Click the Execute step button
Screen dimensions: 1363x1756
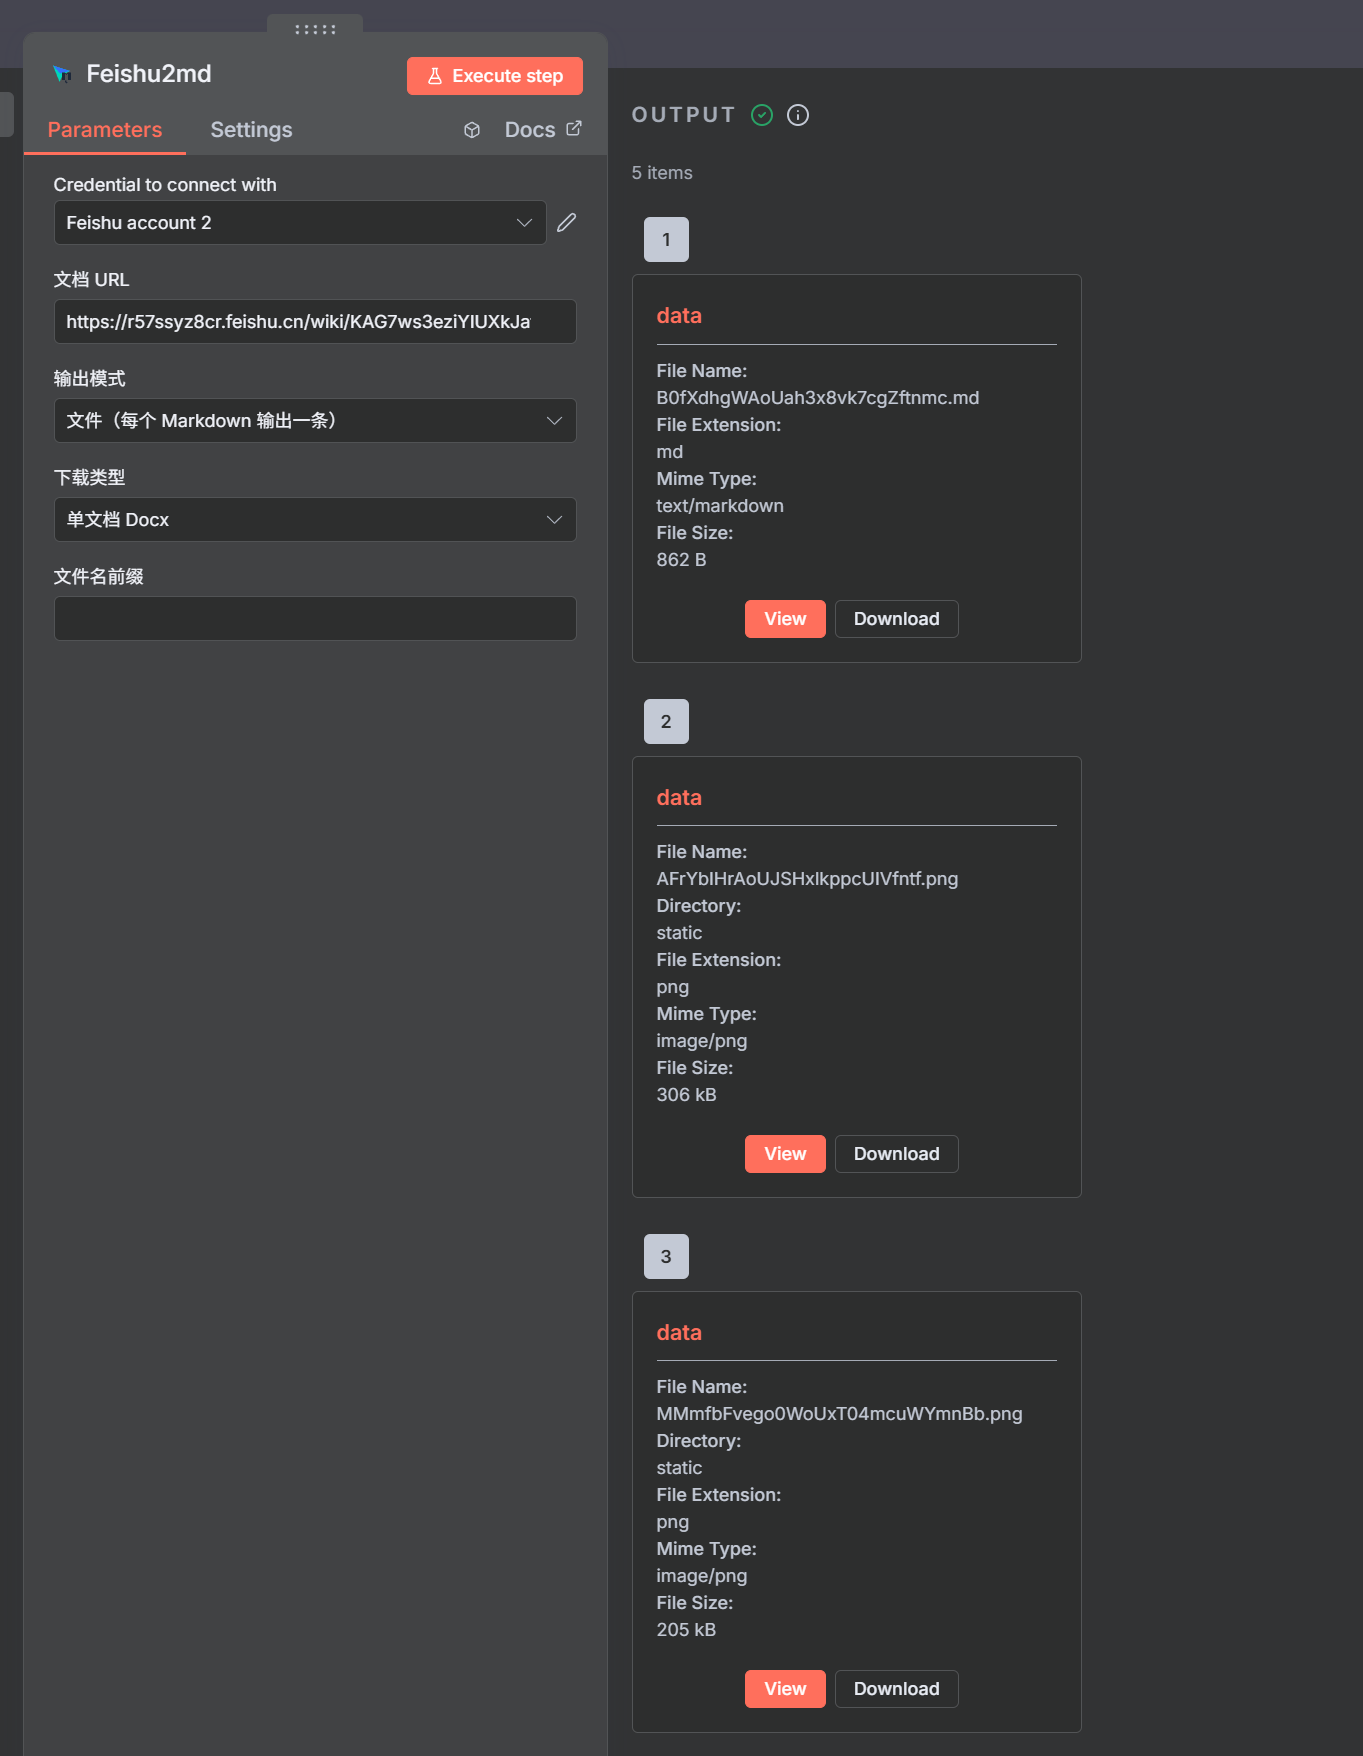[x=495, y=76]
